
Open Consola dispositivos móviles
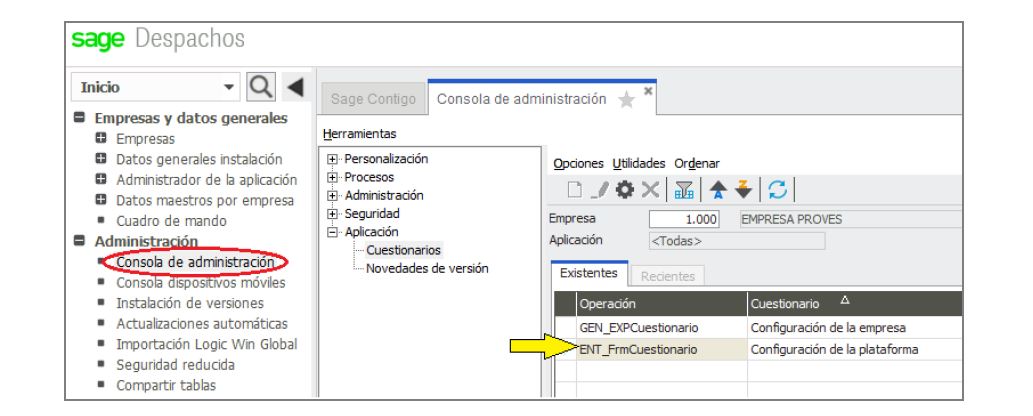(201, 283)
